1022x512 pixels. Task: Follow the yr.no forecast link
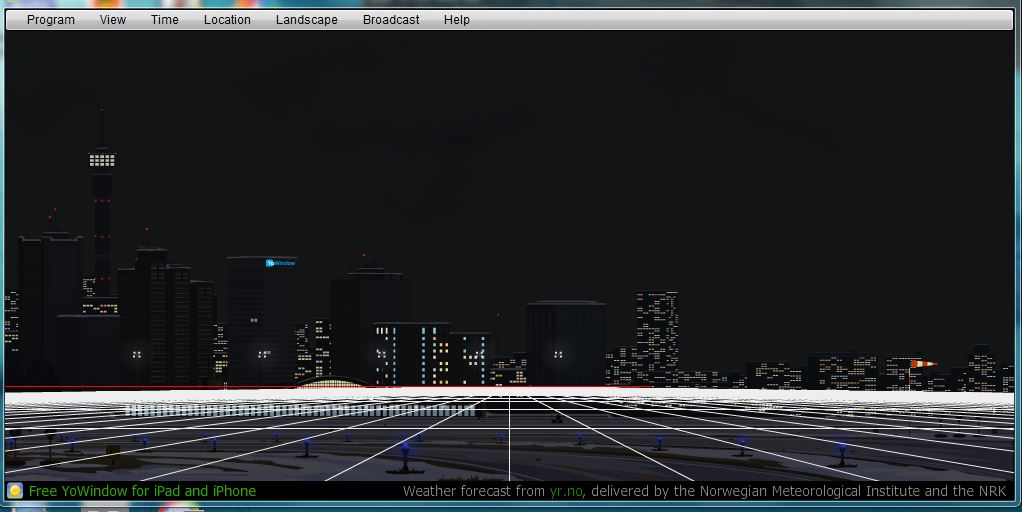pyautogui.click(x=566, y=491)
